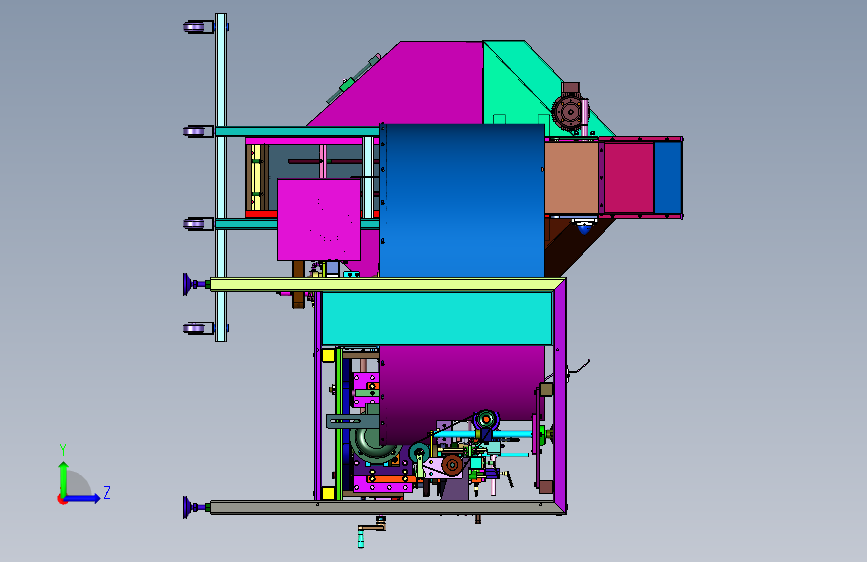Pick the small blue panel at the duct end
The height and width of the screenshot is (562, 867).
click(x=667, y=178)
